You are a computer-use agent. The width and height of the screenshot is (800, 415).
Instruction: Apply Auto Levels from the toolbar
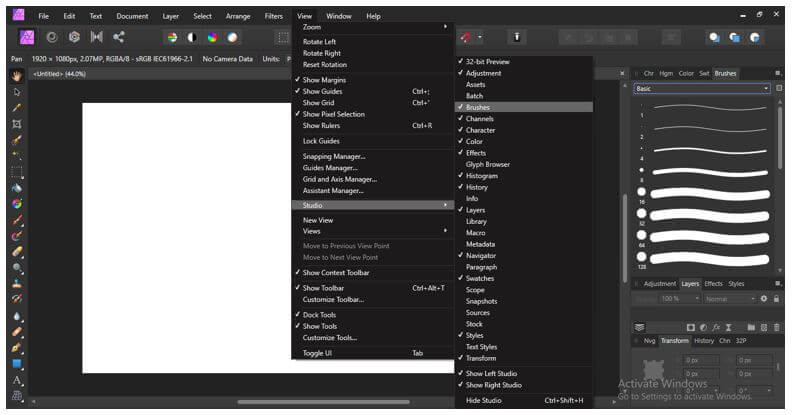(172, 37)
